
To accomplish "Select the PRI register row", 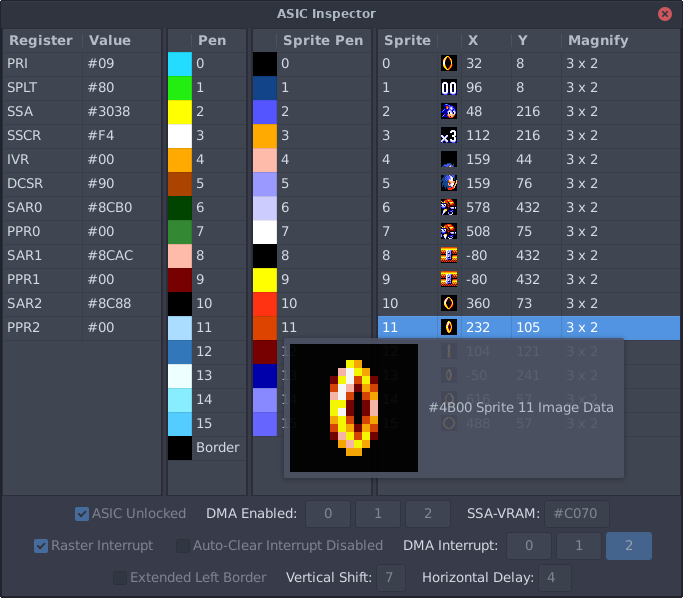I will [x=82, y=64].
